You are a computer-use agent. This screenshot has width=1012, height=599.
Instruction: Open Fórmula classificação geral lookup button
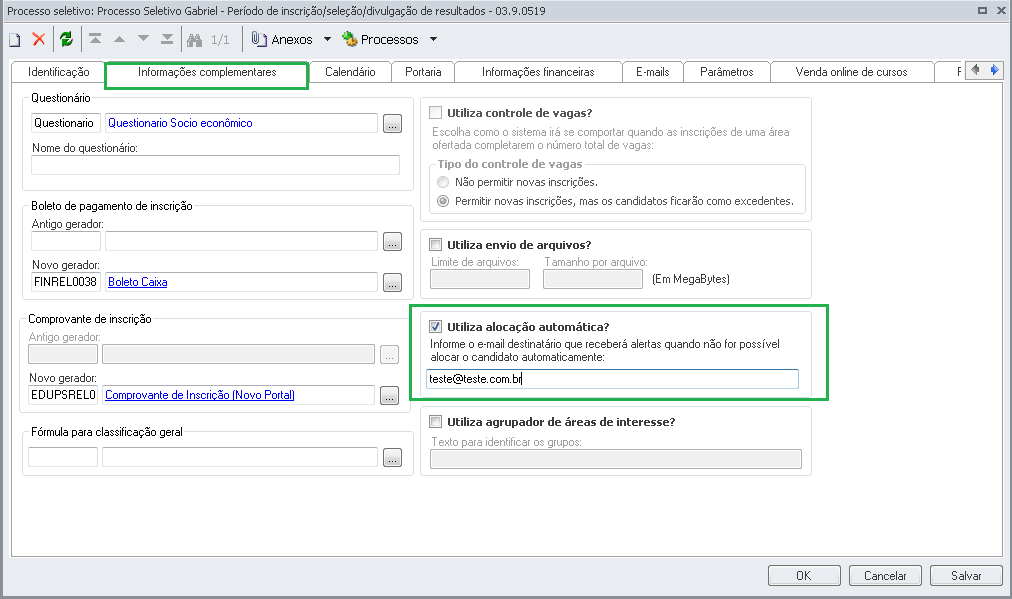tap(392, 458)
